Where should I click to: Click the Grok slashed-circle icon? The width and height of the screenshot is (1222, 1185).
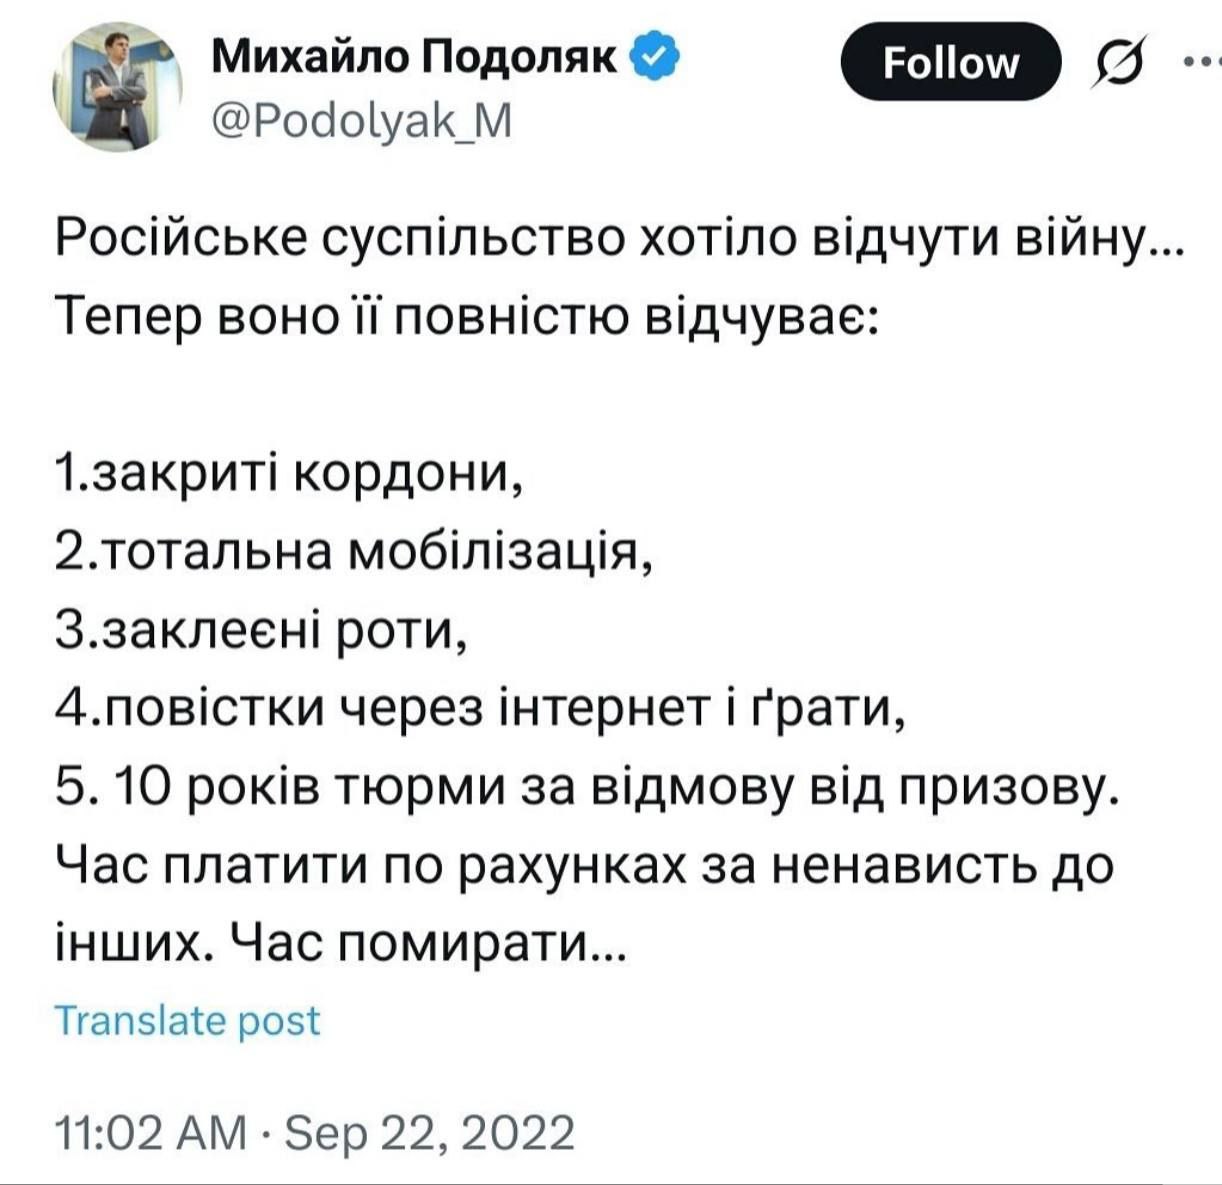tap(1119, 63)
